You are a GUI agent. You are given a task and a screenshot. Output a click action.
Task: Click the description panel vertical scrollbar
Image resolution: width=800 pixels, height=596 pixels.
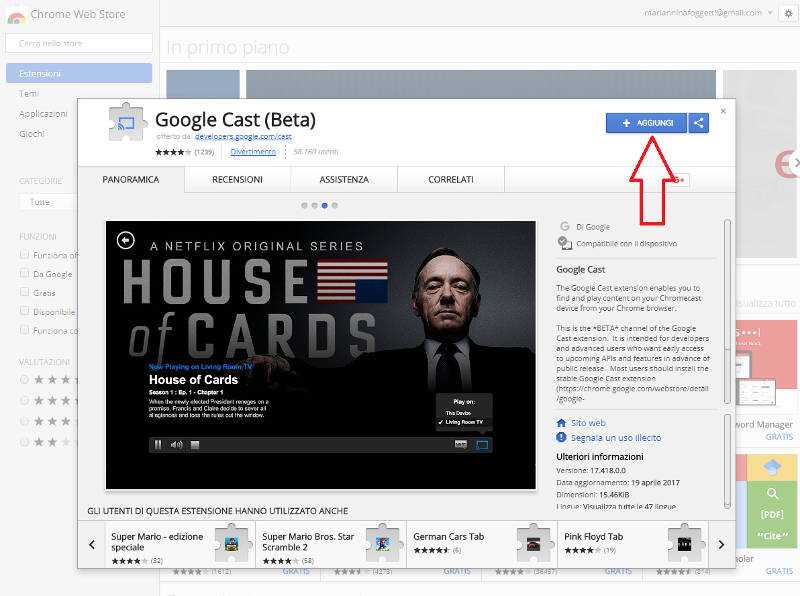pyautogui.click(x=727, y=312)
